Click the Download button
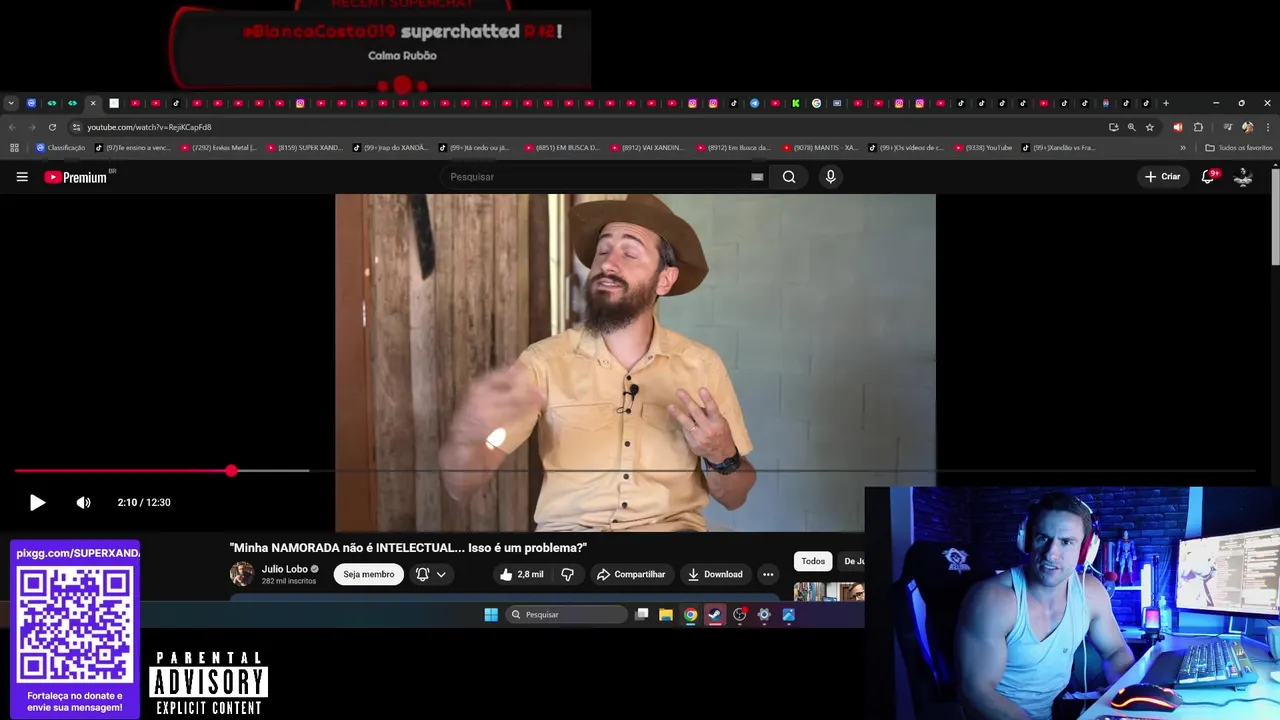1280x720 pixels. [715, 574]
